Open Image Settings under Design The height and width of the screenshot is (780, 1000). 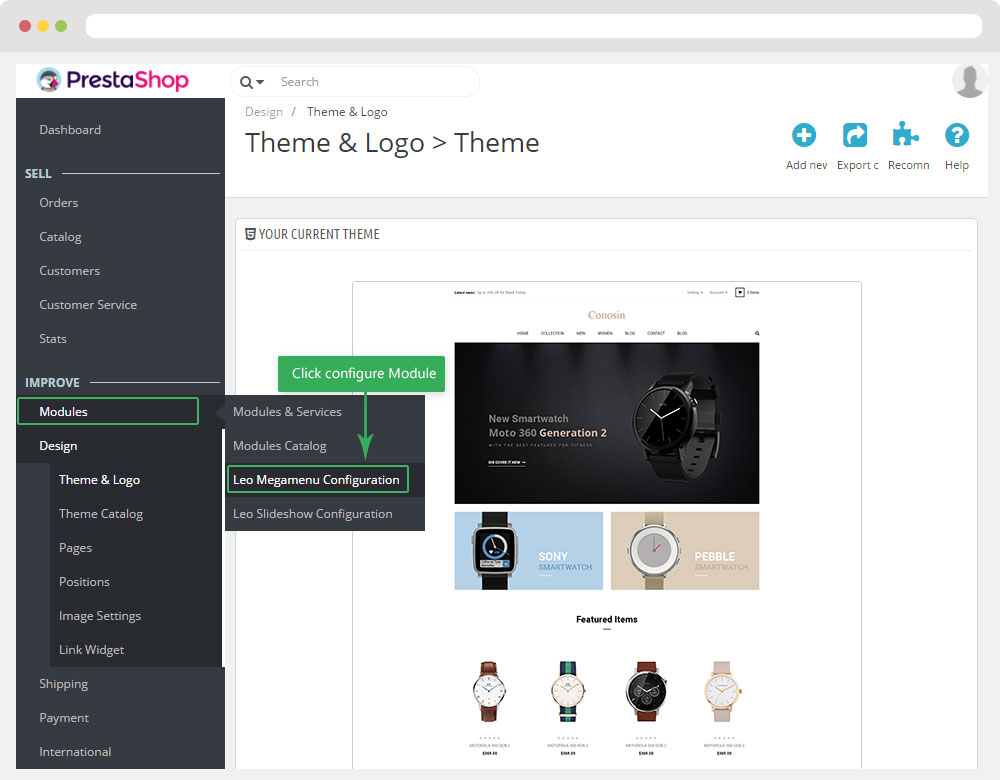tap(100, 616)
